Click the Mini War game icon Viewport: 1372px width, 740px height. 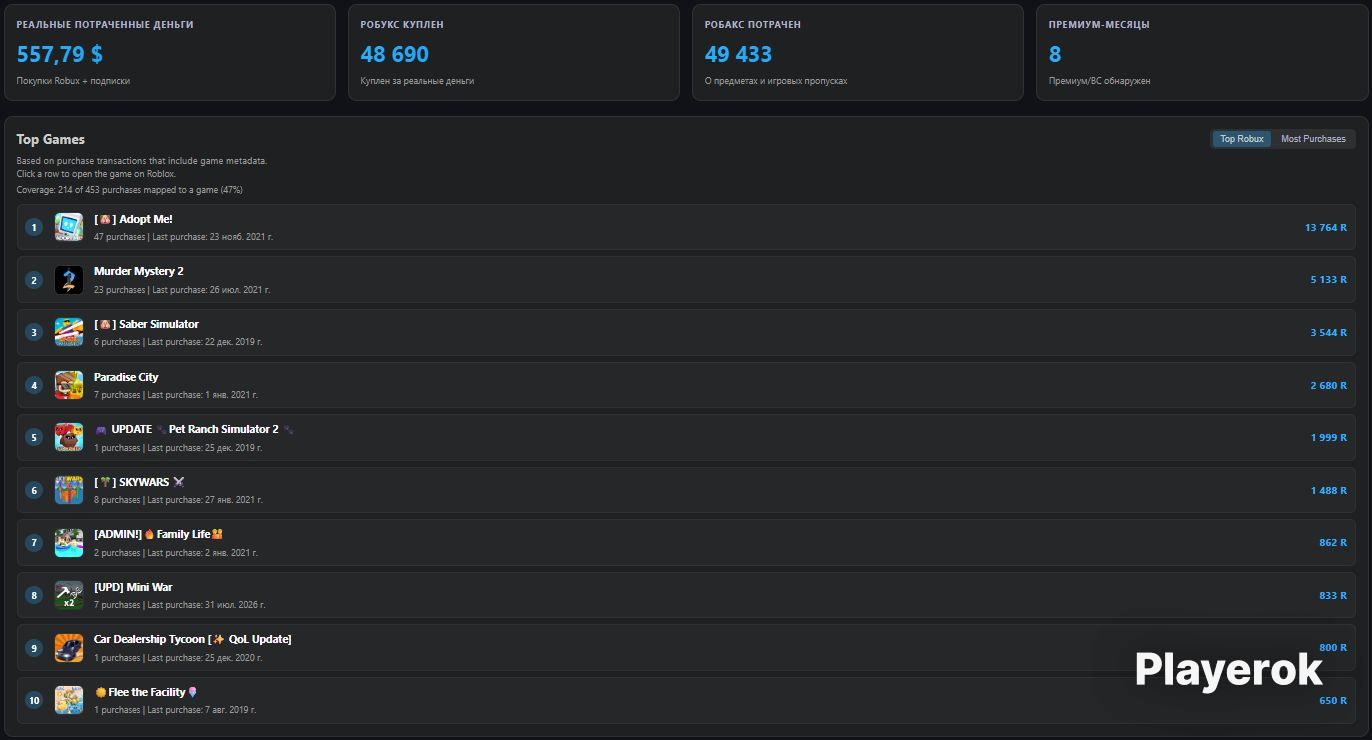(69, 595)
